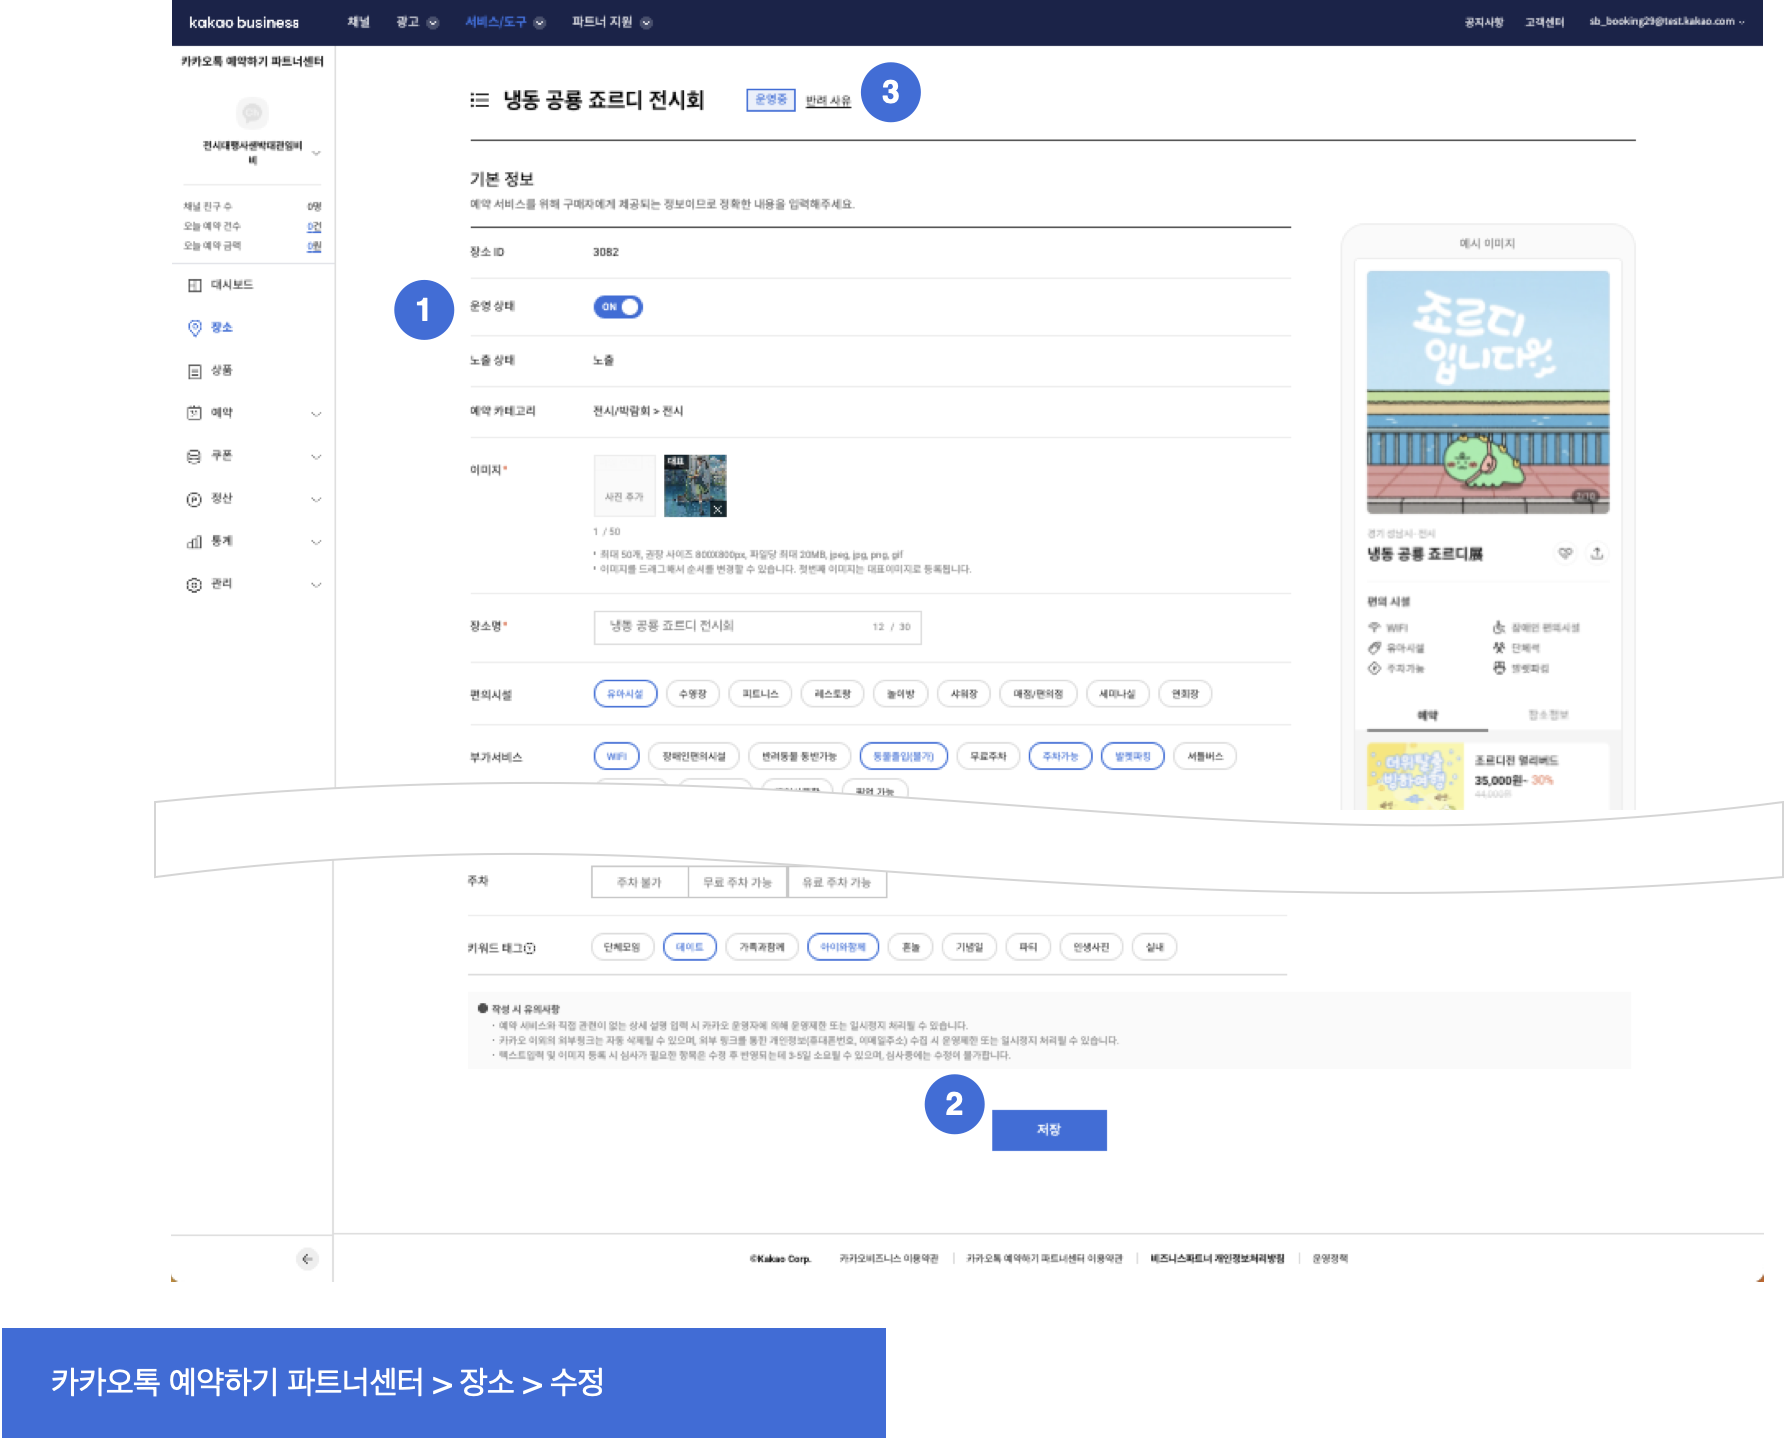Select the 수영장 amenity chip
The height and width of the screenshot is (1440, 1786).
(692, 694)
